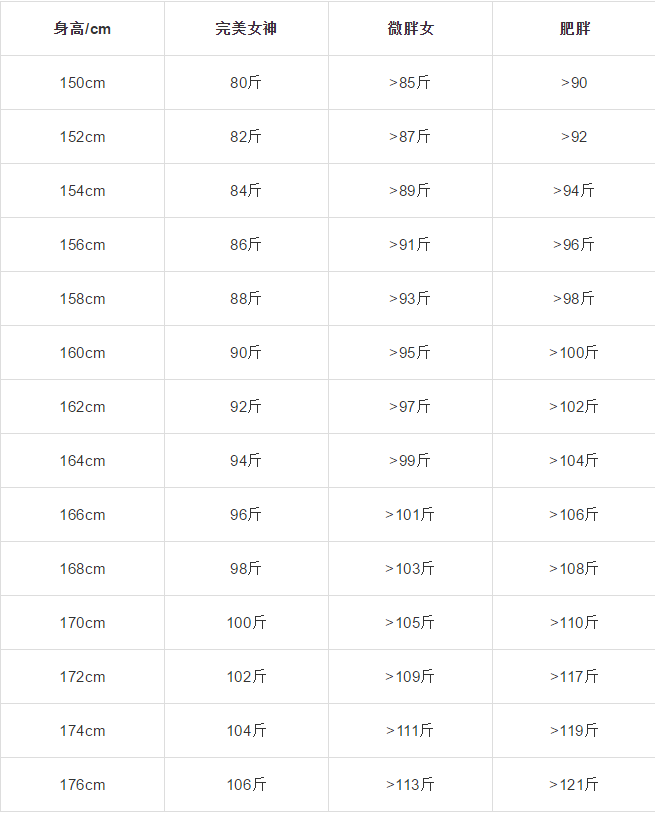Select the 150cm height cell
Screen dimensions: 655x814
point(82,83)
